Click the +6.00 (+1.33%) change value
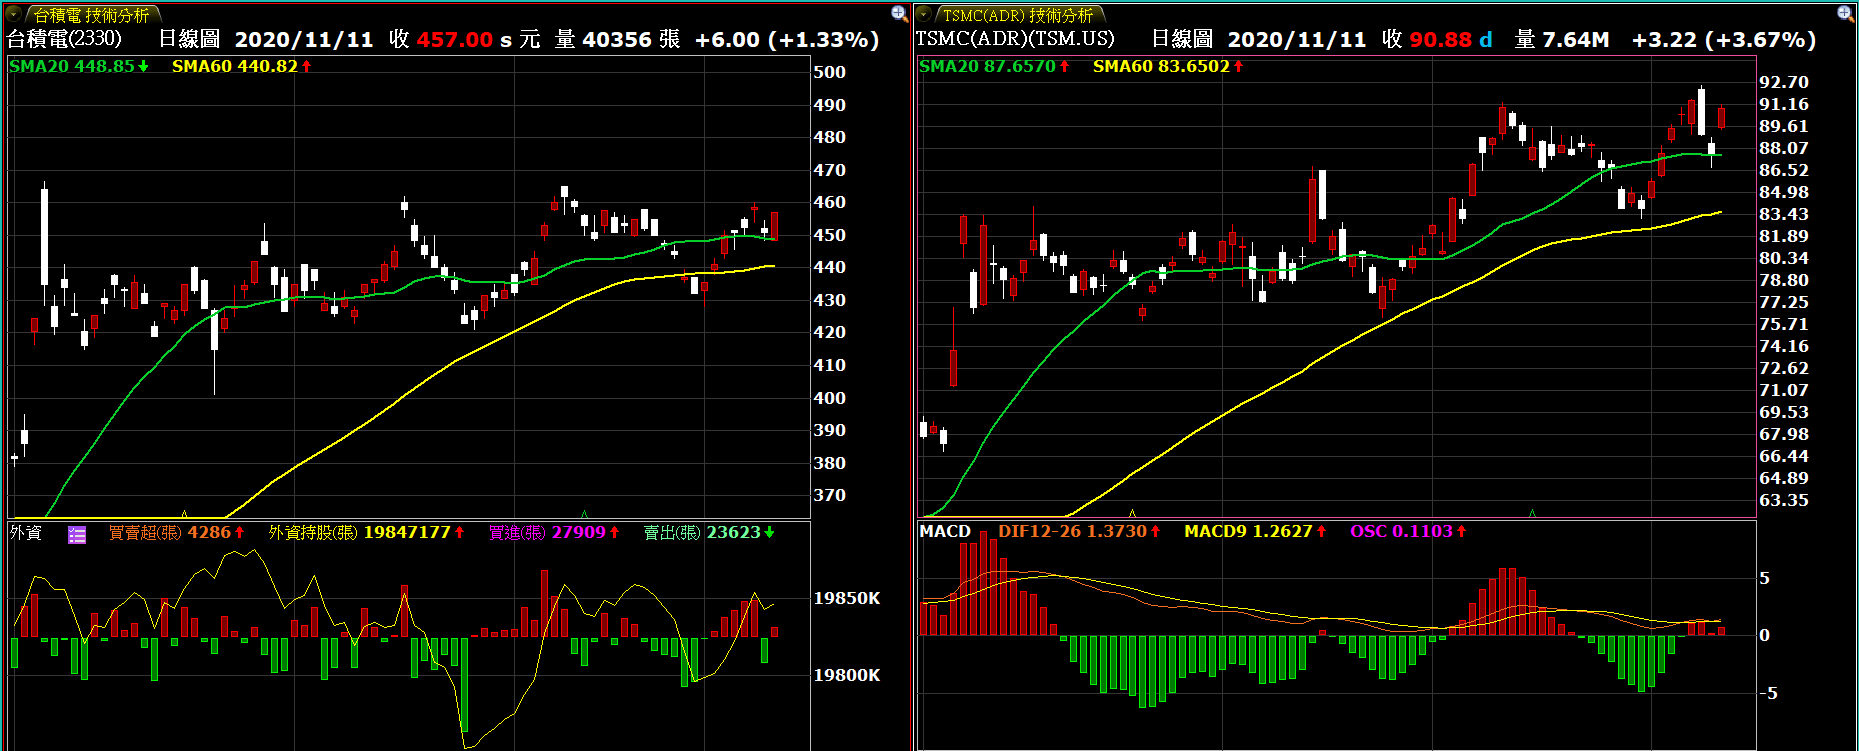The image size is (1859, 751). [787, 39]
